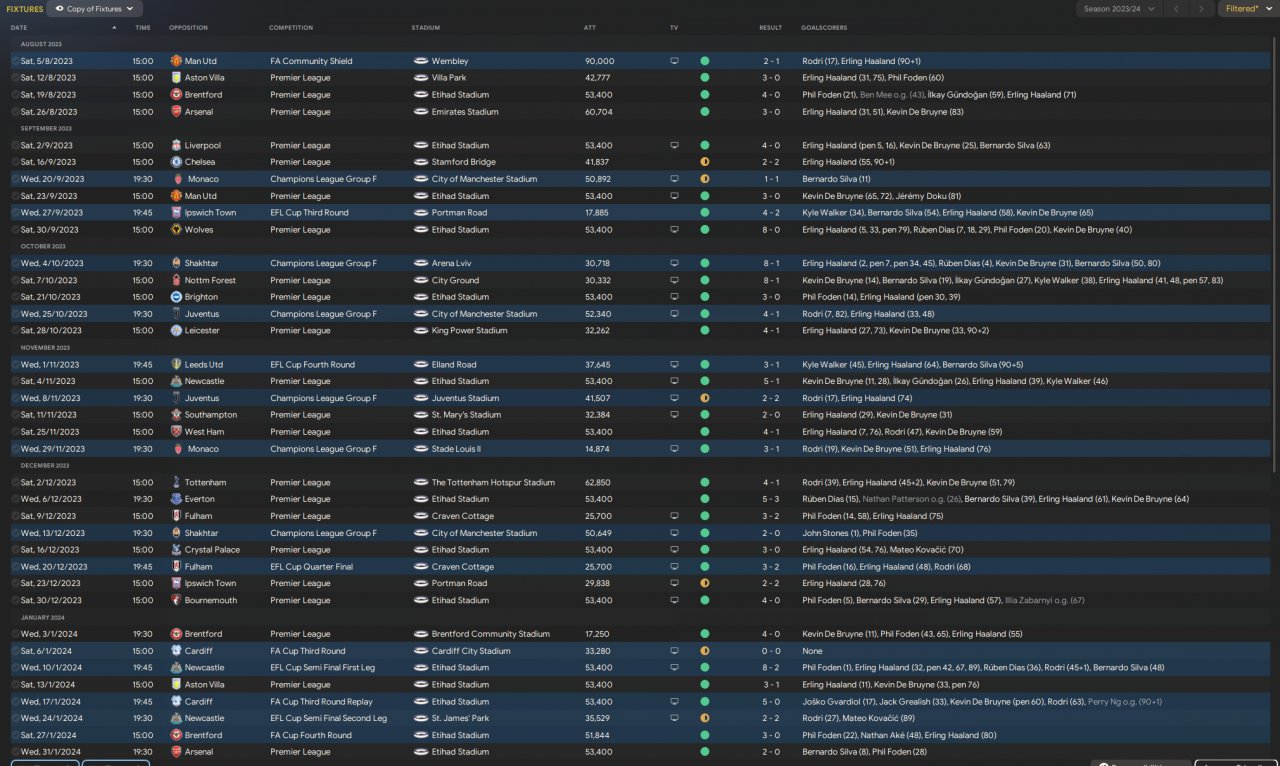Open the FA Community Shield competition link
The height and width of the screenshot is (766, 1280).
tap(311, 61)
